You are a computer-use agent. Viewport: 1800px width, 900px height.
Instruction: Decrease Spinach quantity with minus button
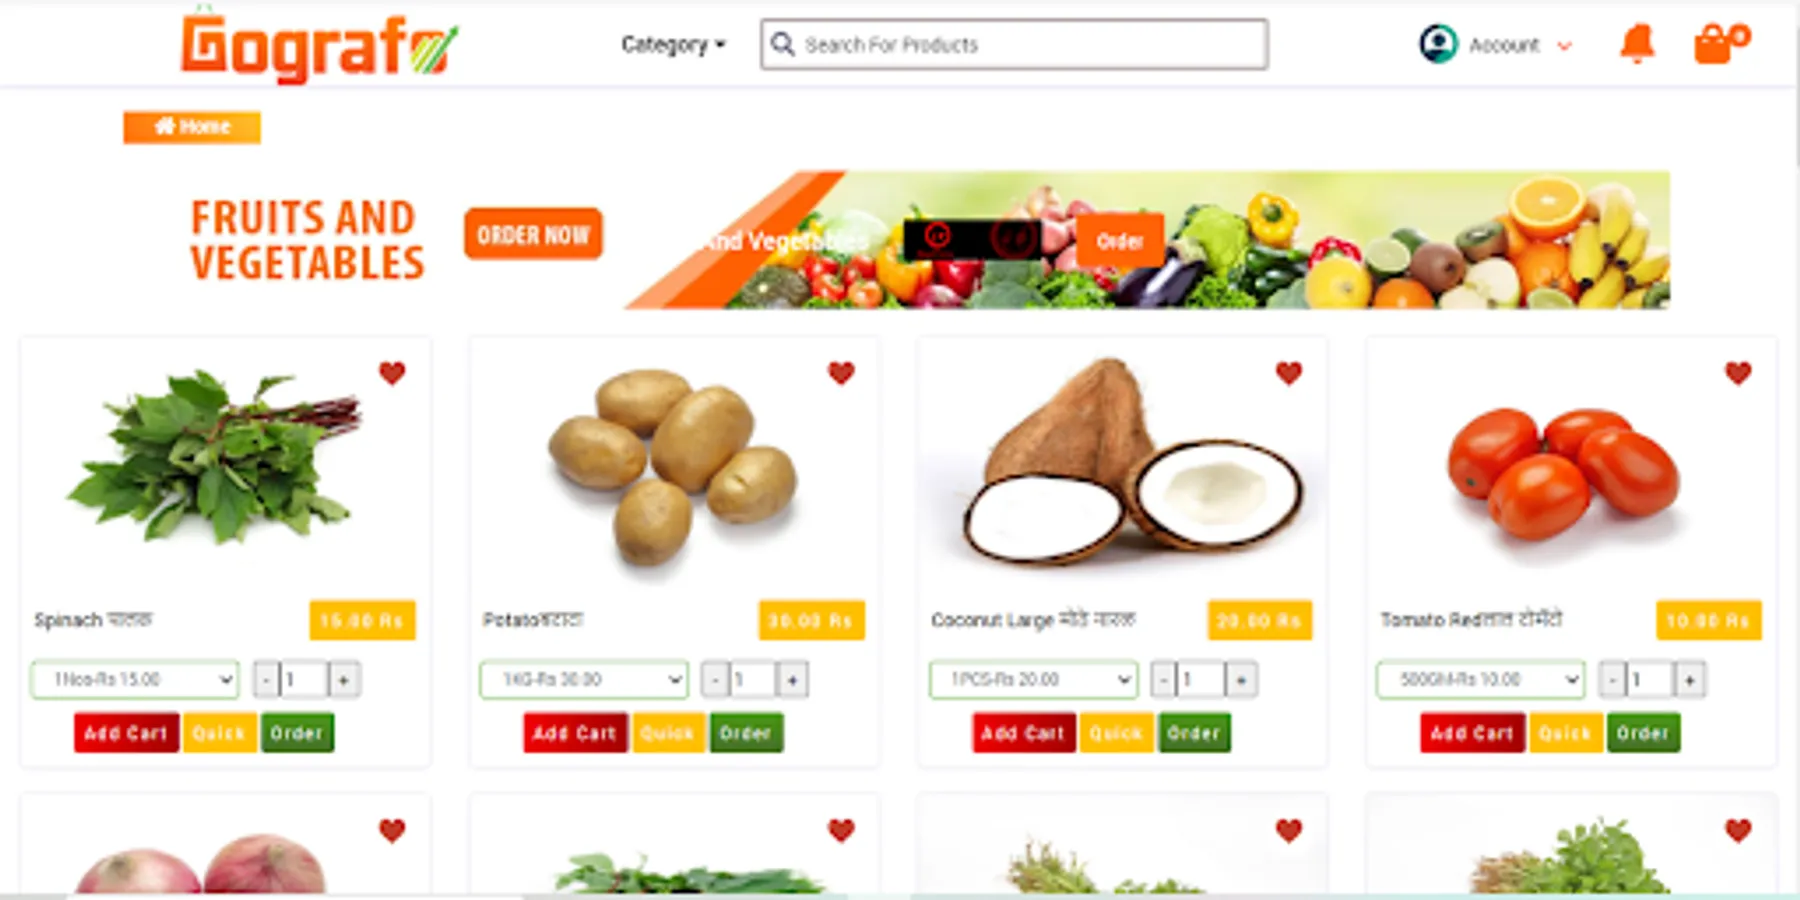point(265,680)
